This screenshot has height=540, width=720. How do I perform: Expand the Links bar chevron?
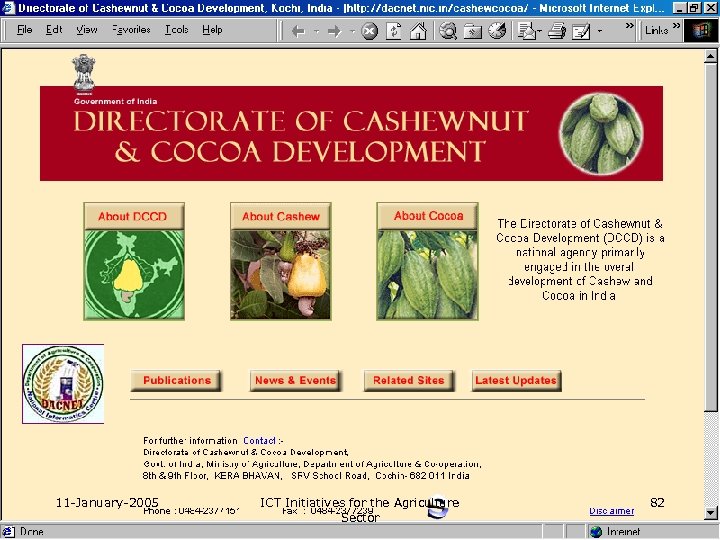click(676, 26)
